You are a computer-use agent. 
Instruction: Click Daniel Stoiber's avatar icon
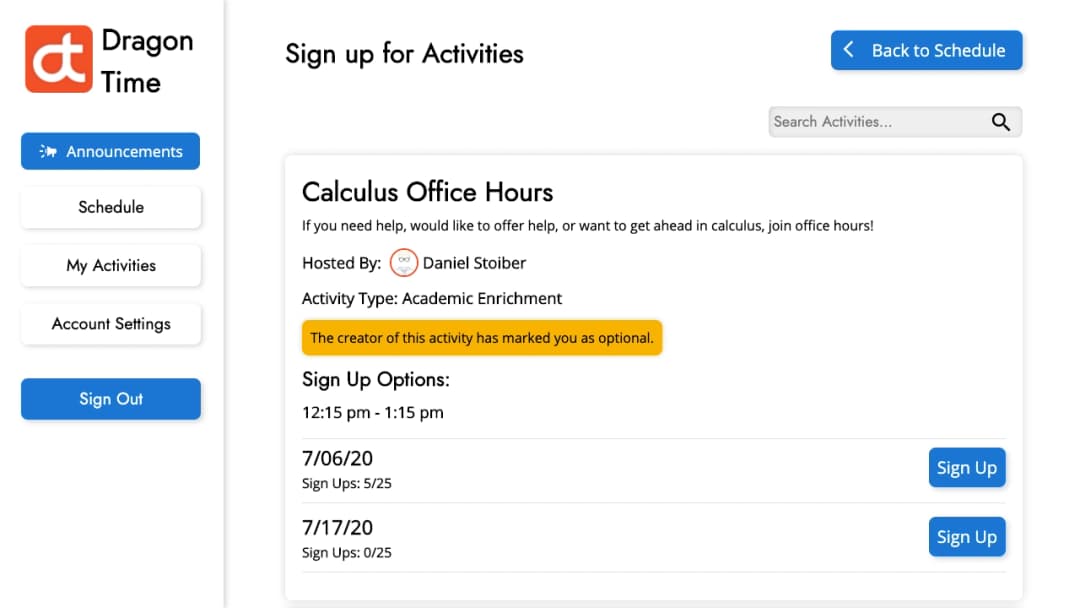[404, 262]
